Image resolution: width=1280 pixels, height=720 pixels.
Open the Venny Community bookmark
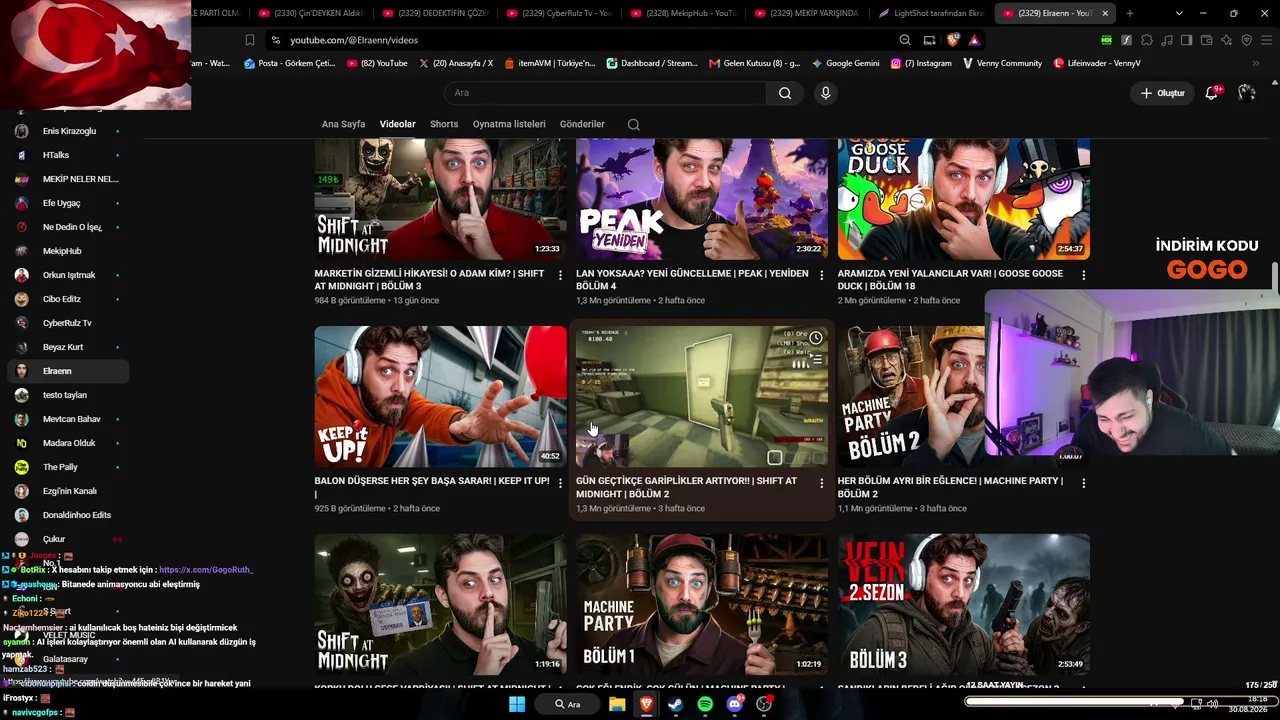(1002, 63)
